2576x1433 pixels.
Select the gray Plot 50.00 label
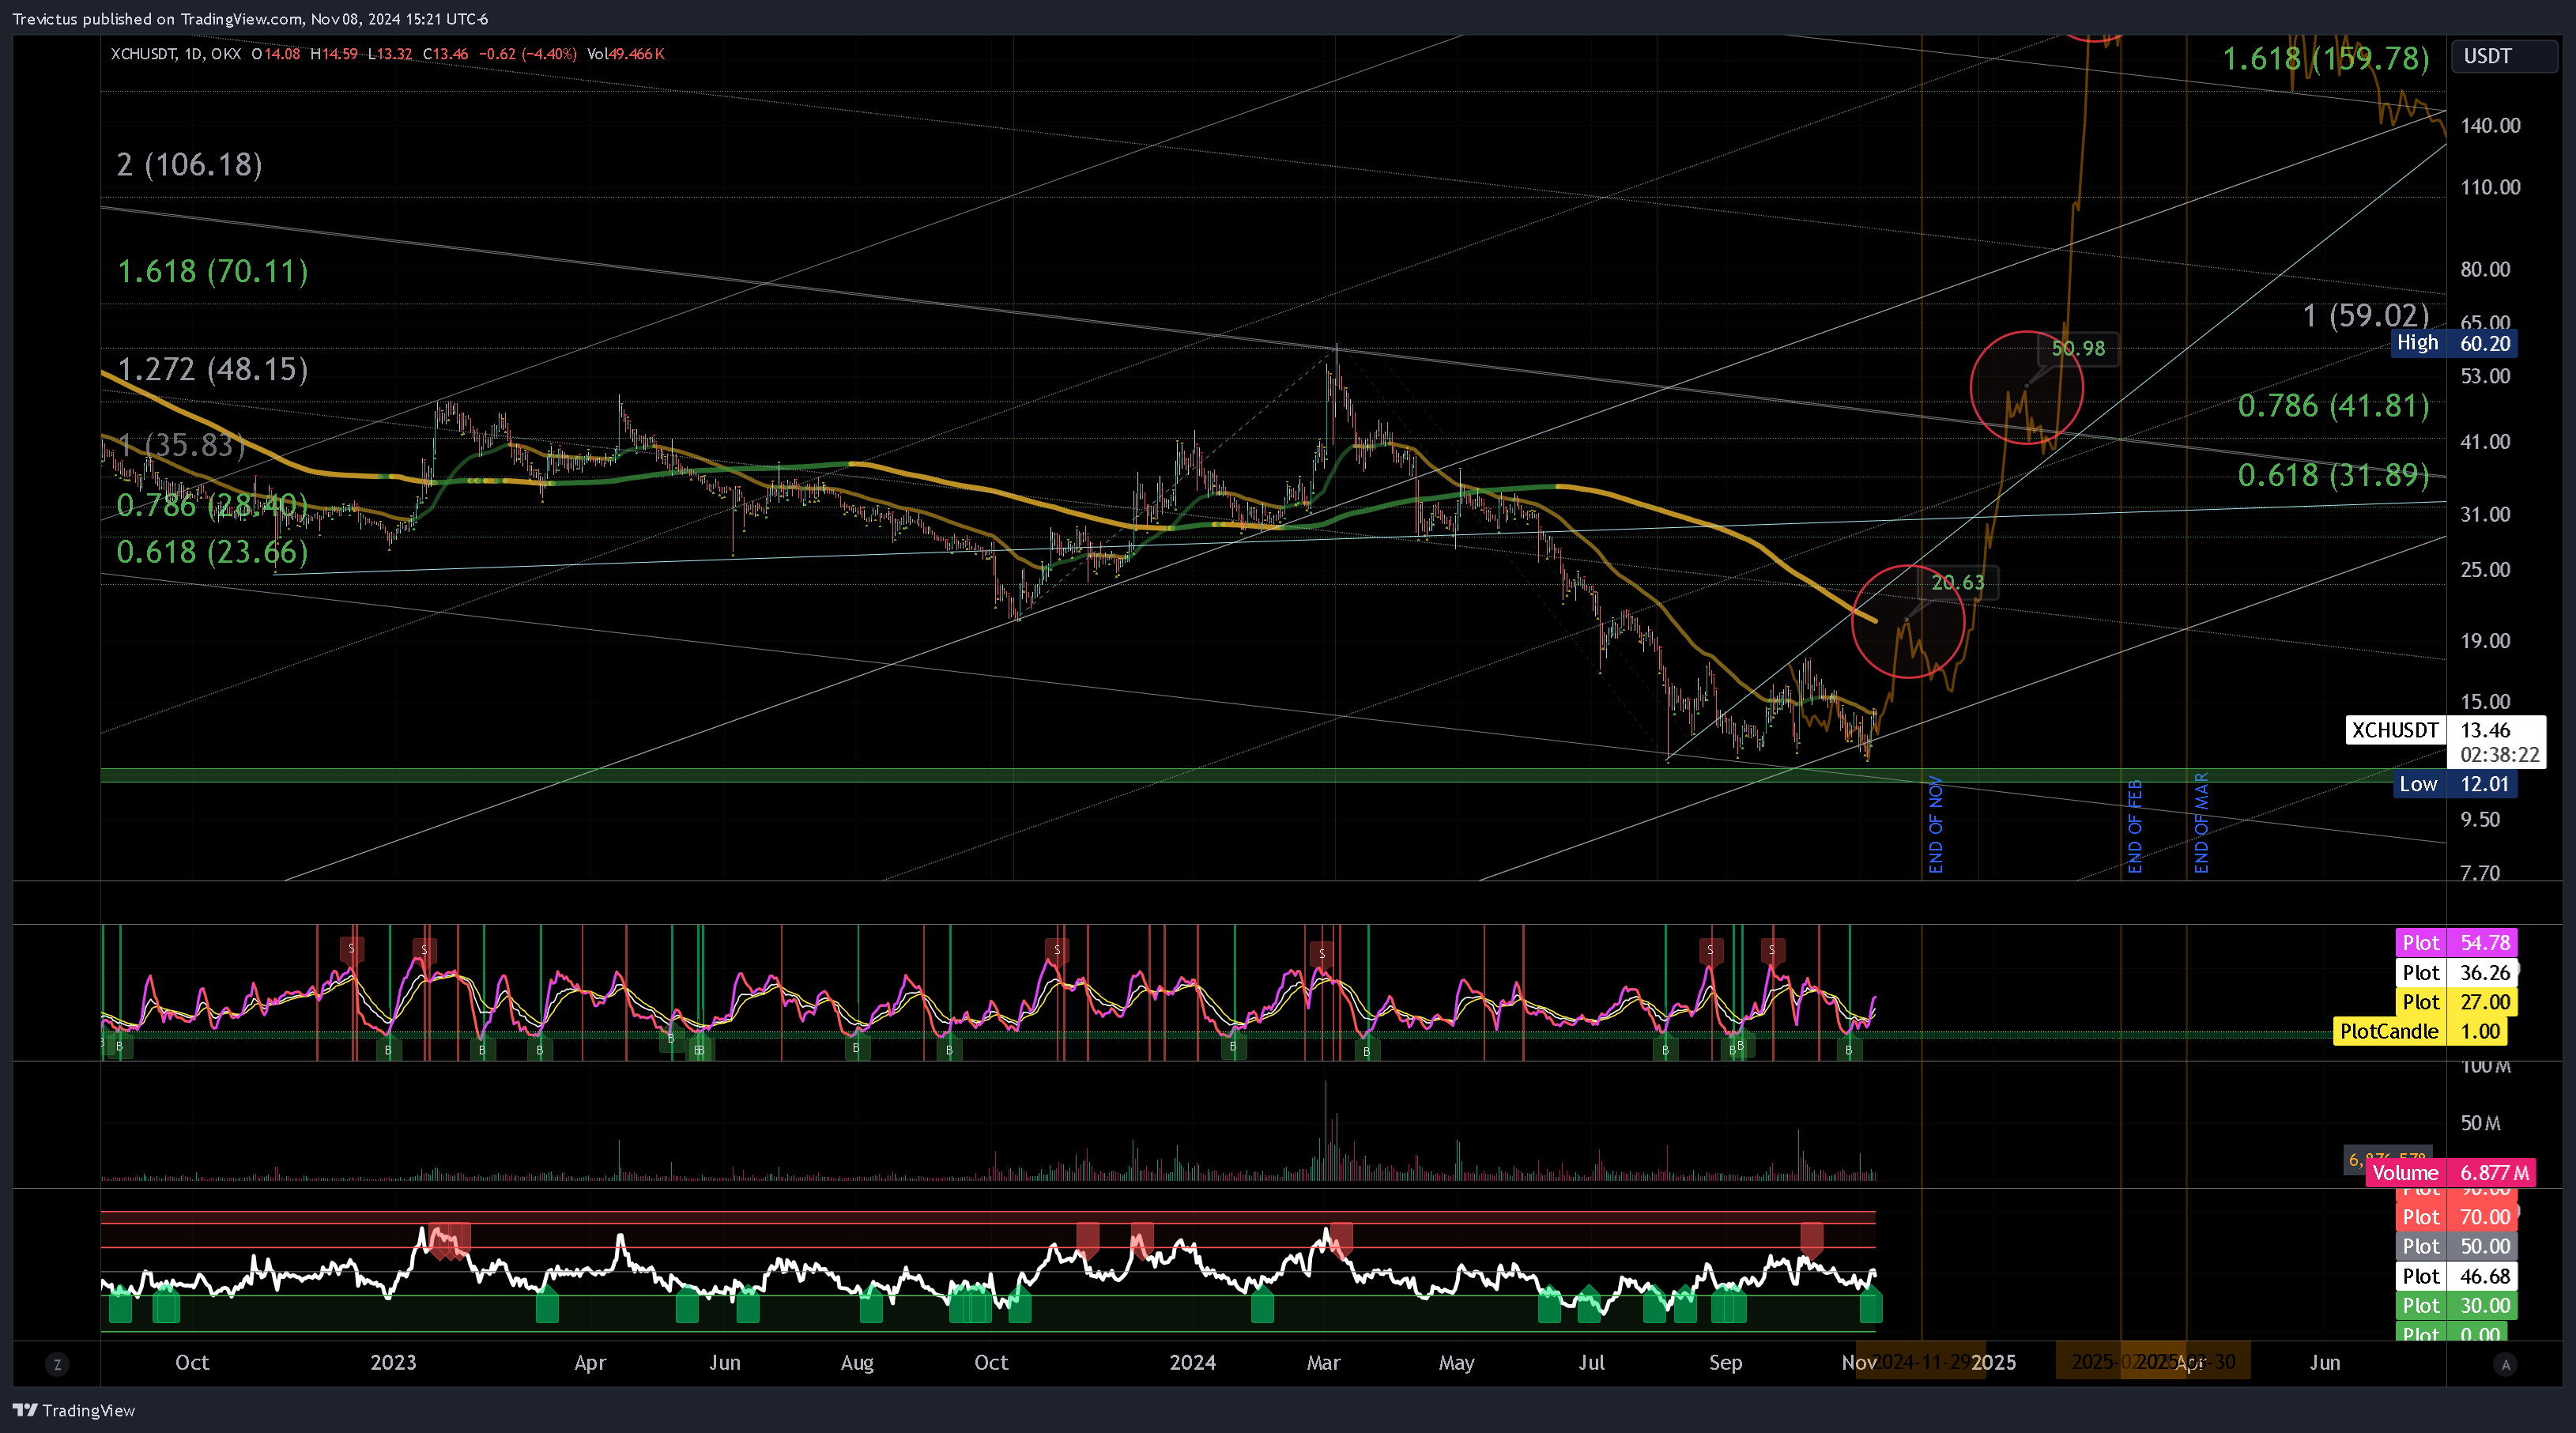[2455, 1246]
